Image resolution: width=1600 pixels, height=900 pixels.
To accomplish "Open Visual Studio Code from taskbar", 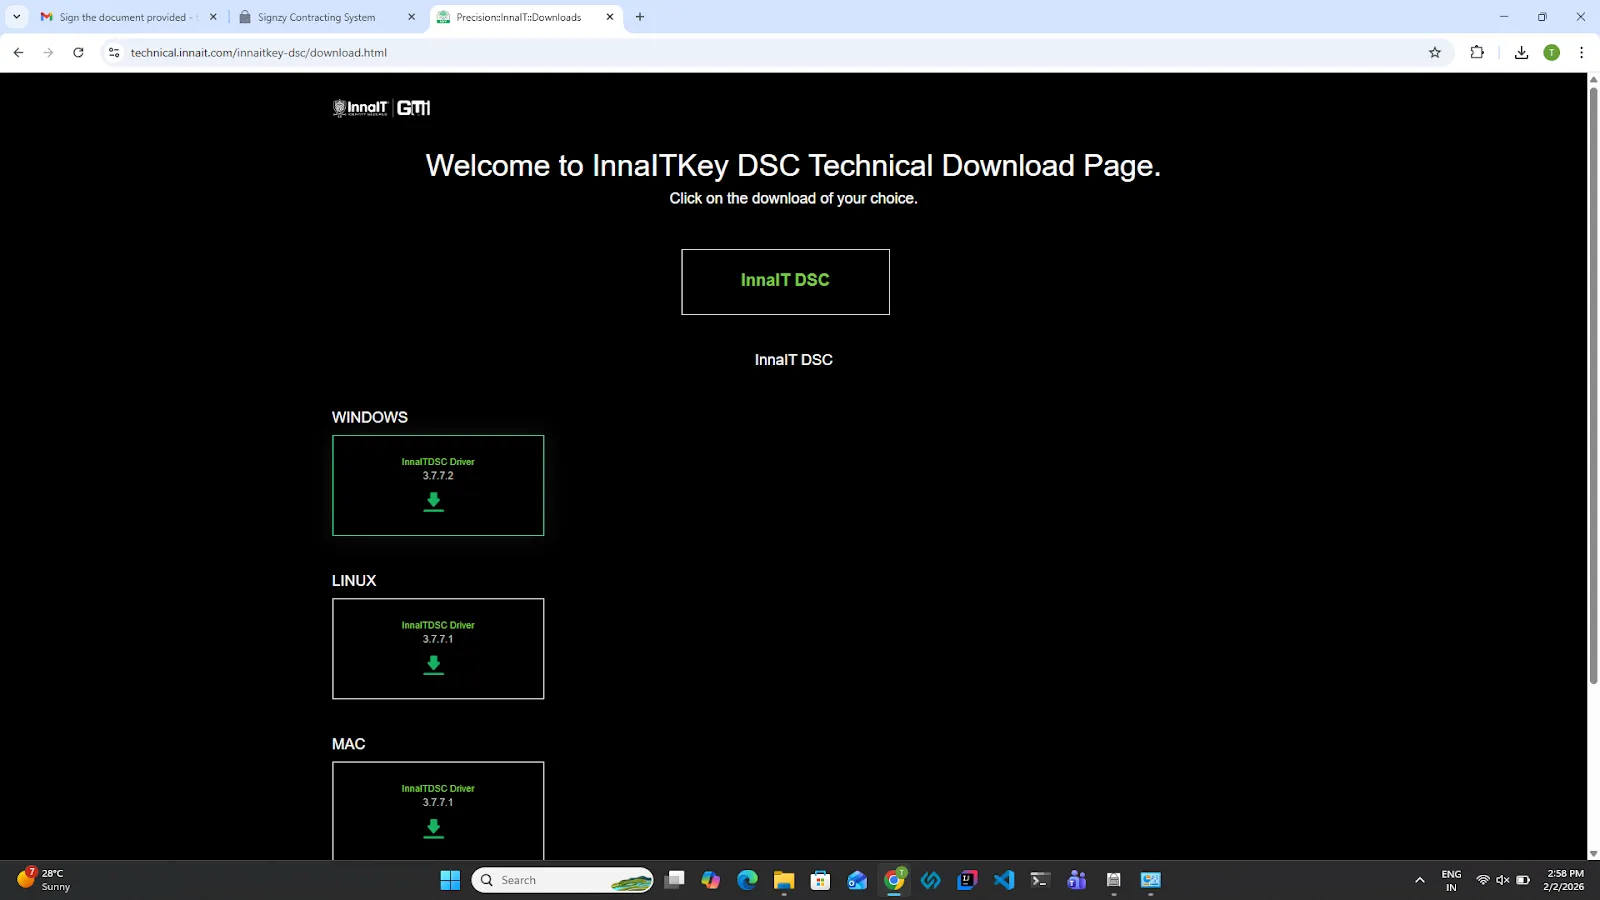I will [1004, 880].
